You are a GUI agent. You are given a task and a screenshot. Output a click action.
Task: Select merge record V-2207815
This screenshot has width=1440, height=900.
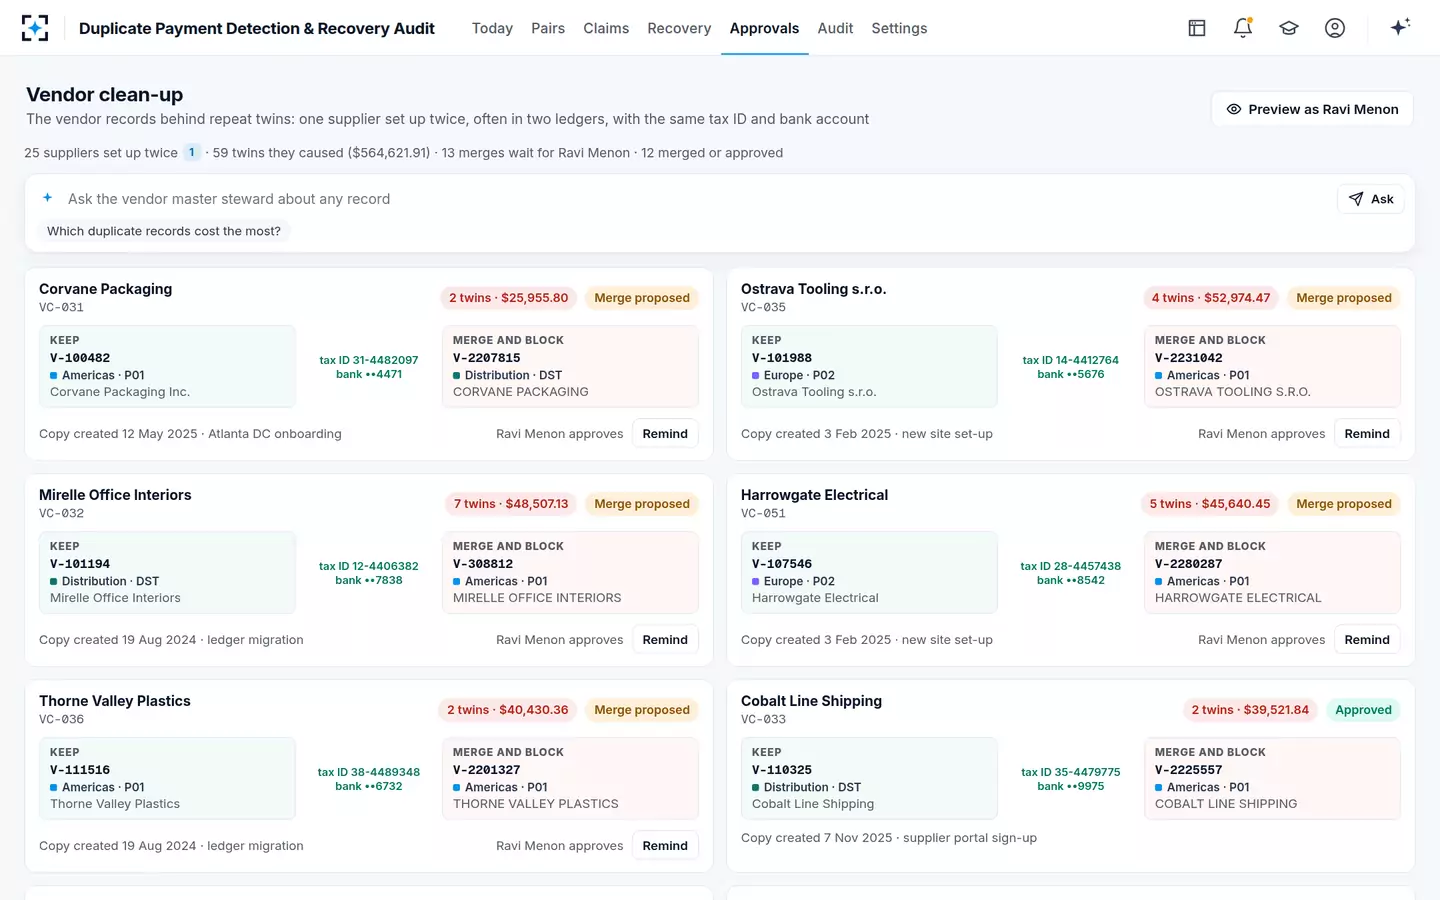click(x=570, y=366)
